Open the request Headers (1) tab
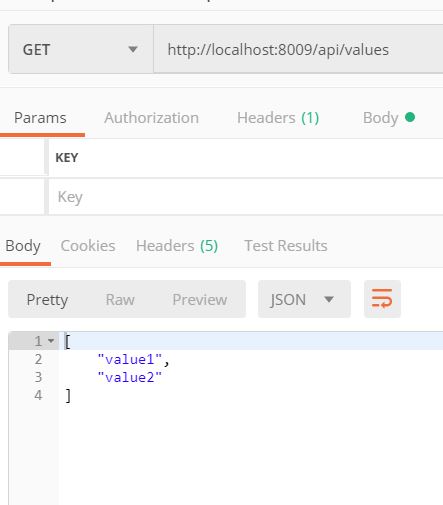 pos(278,118)
